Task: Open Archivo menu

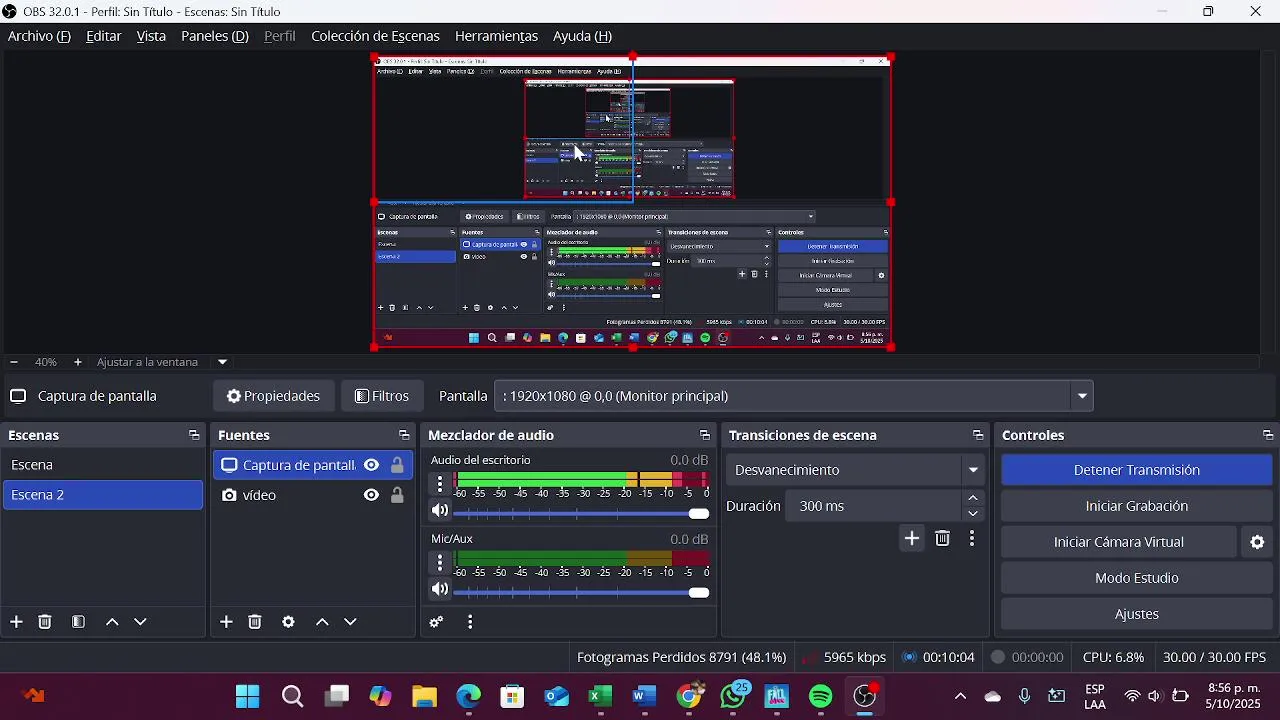Action: [39, 36]
